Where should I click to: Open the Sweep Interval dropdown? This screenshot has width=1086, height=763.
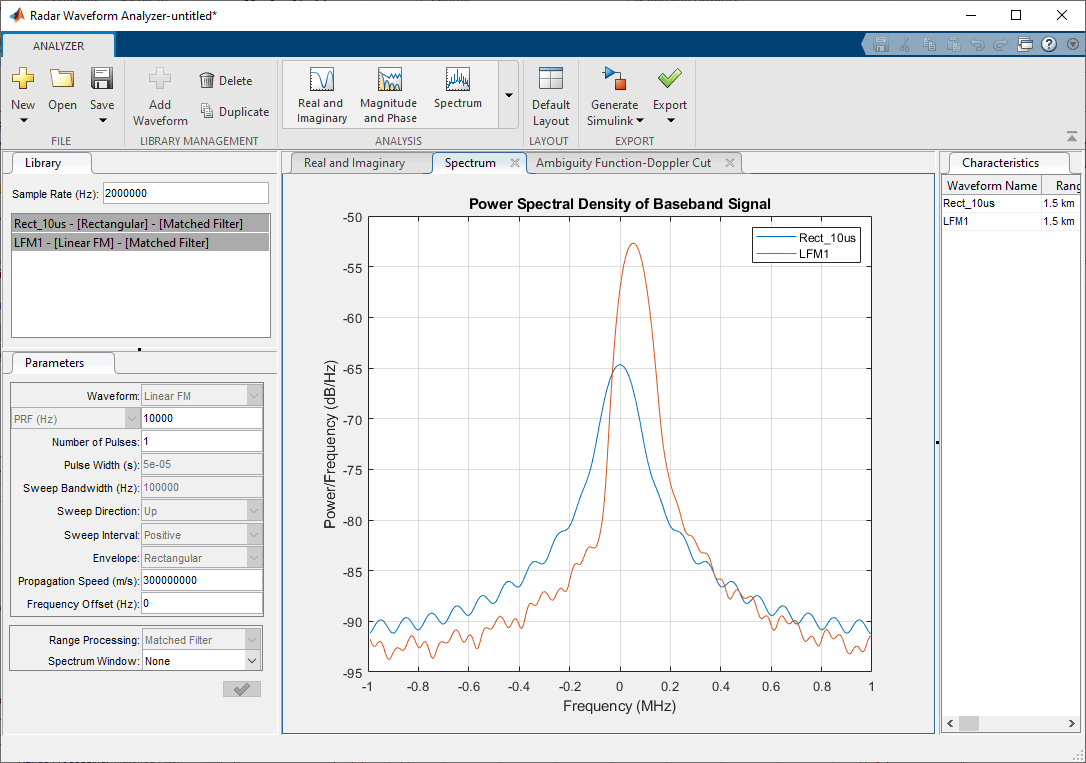pos(254,535)
